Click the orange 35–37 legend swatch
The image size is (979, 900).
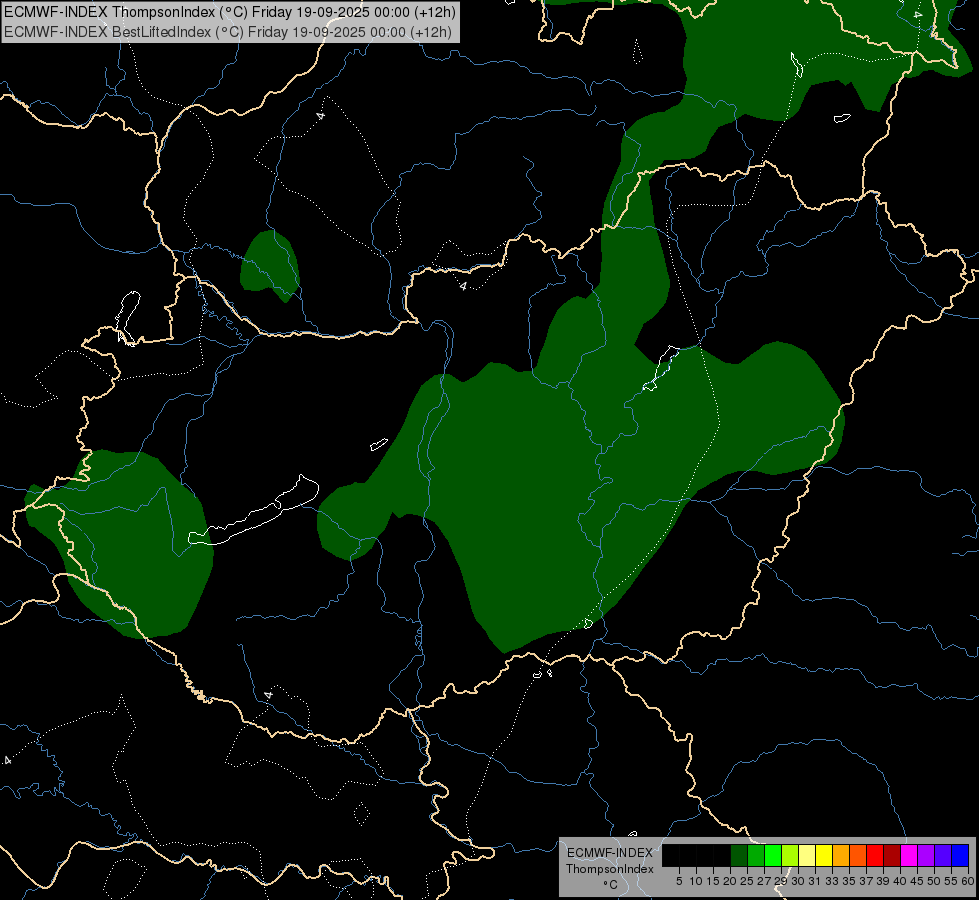858,855
